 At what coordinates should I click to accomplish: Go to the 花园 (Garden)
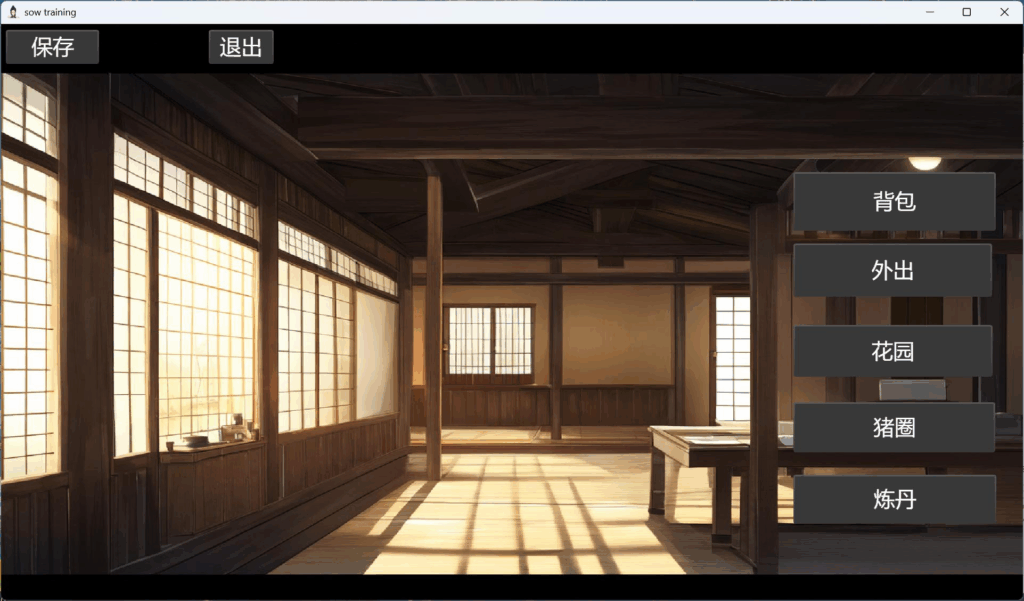892,352
